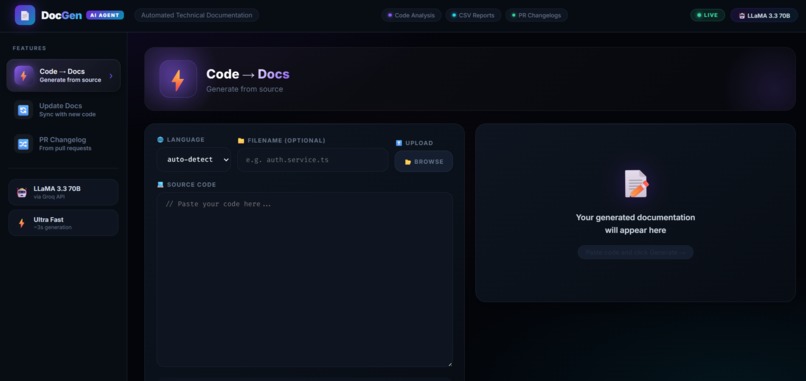Viewport: 806px width, 381px height.
Task: Click the Source Code laptop icon
Action: tap(160, 185)
